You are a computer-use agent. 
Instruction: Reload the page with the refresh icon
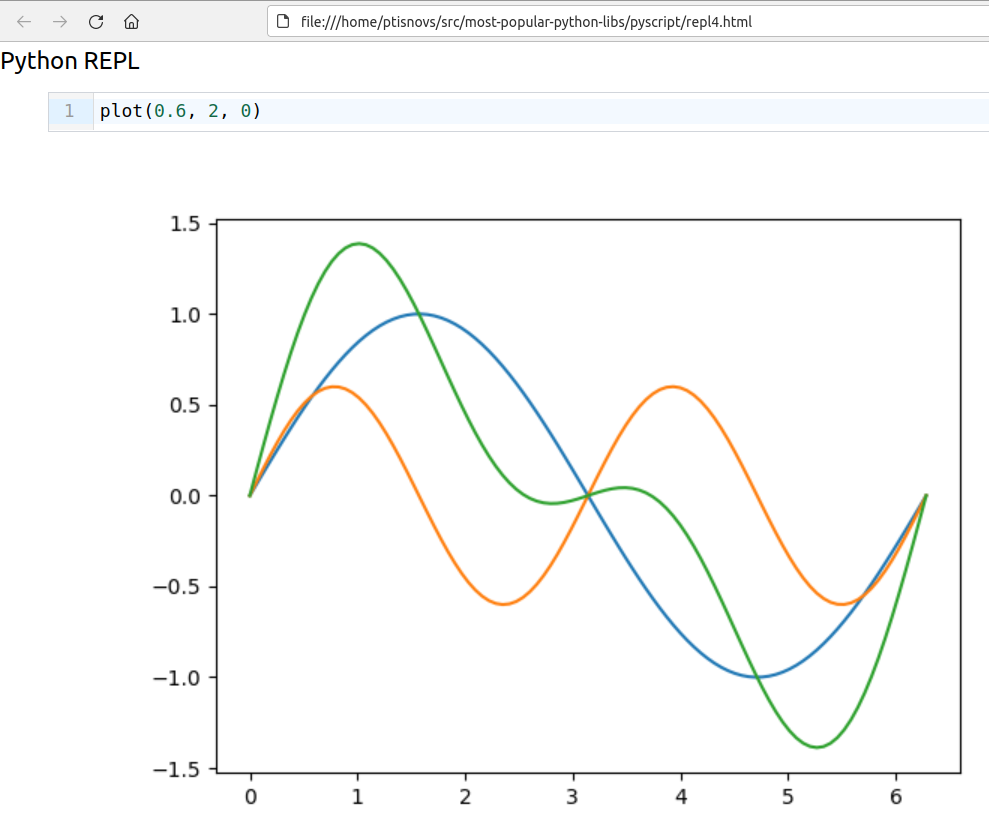point(96,22)
